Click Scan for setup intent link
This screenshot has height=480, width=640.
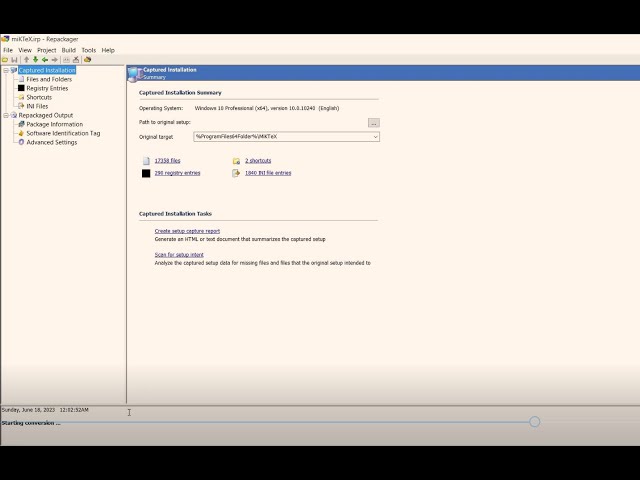(179, 255)
